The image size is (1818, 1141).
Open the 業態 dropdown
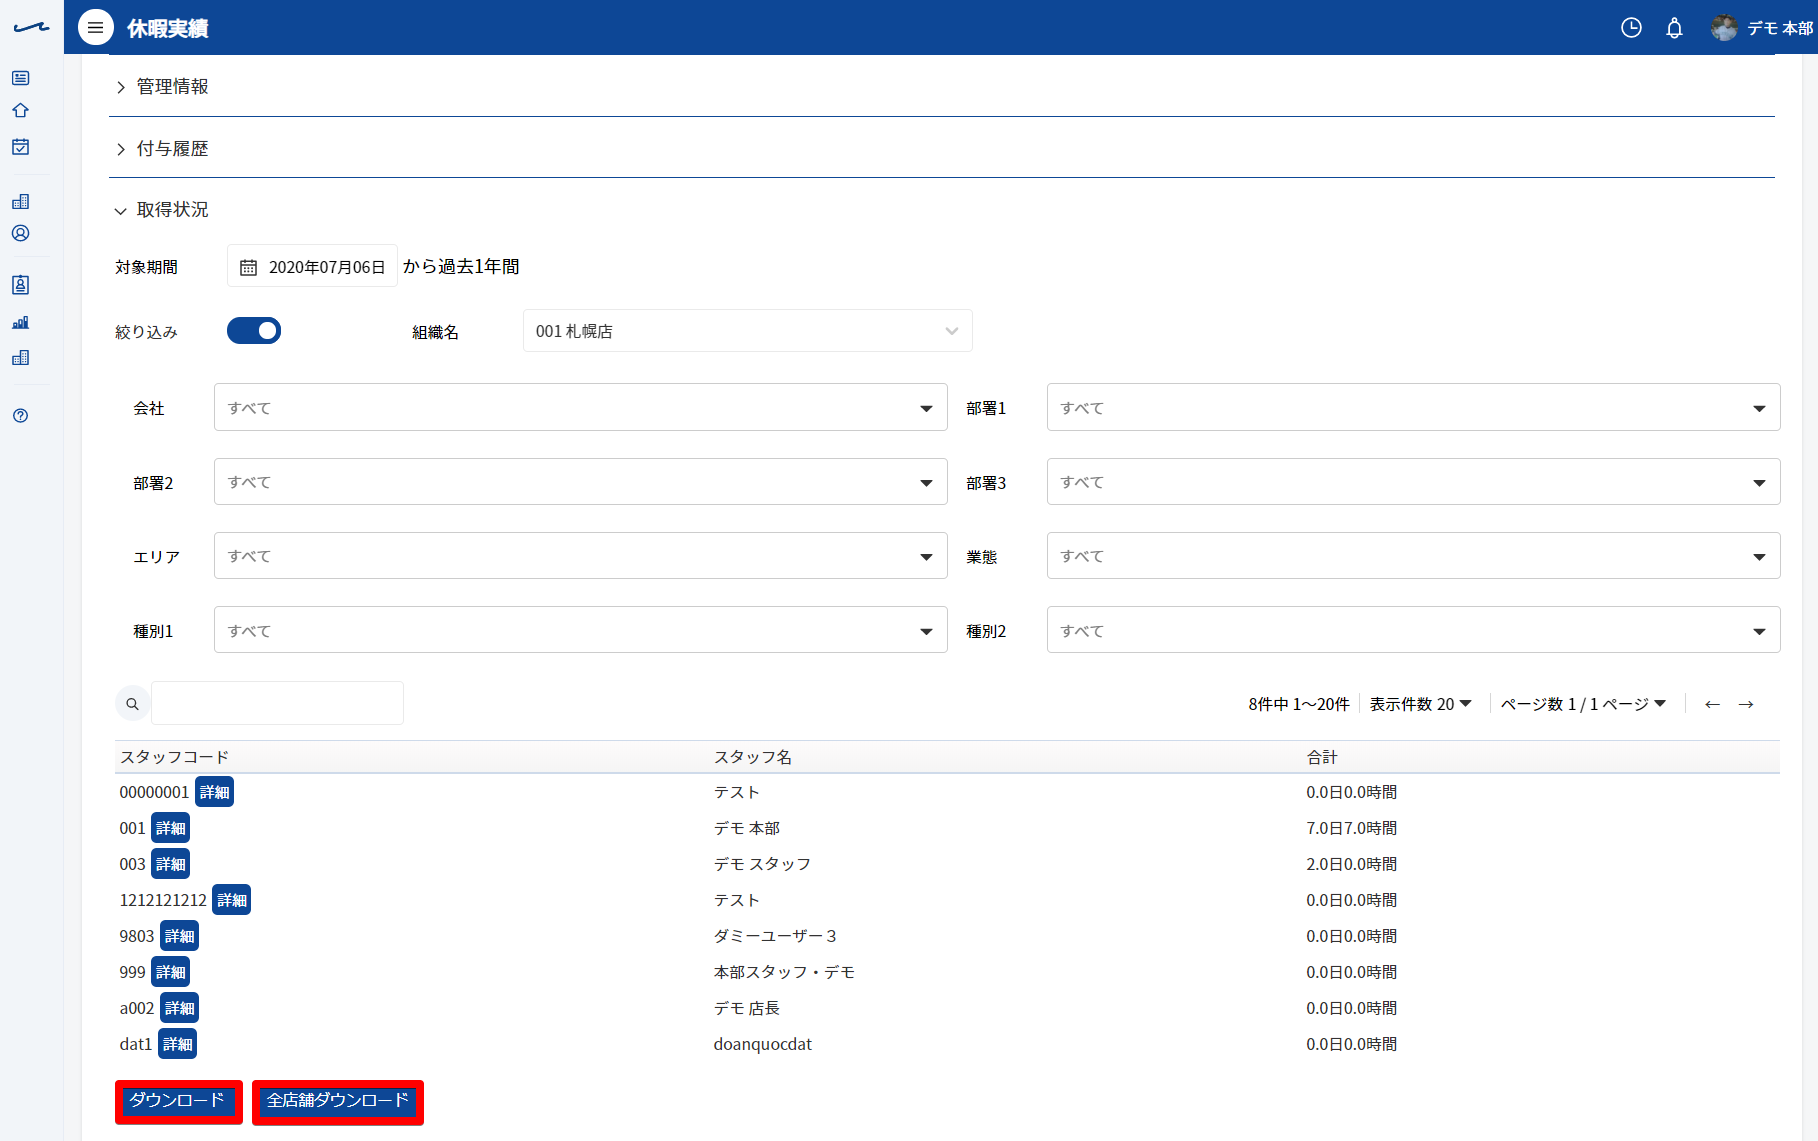coord(1413,556)
